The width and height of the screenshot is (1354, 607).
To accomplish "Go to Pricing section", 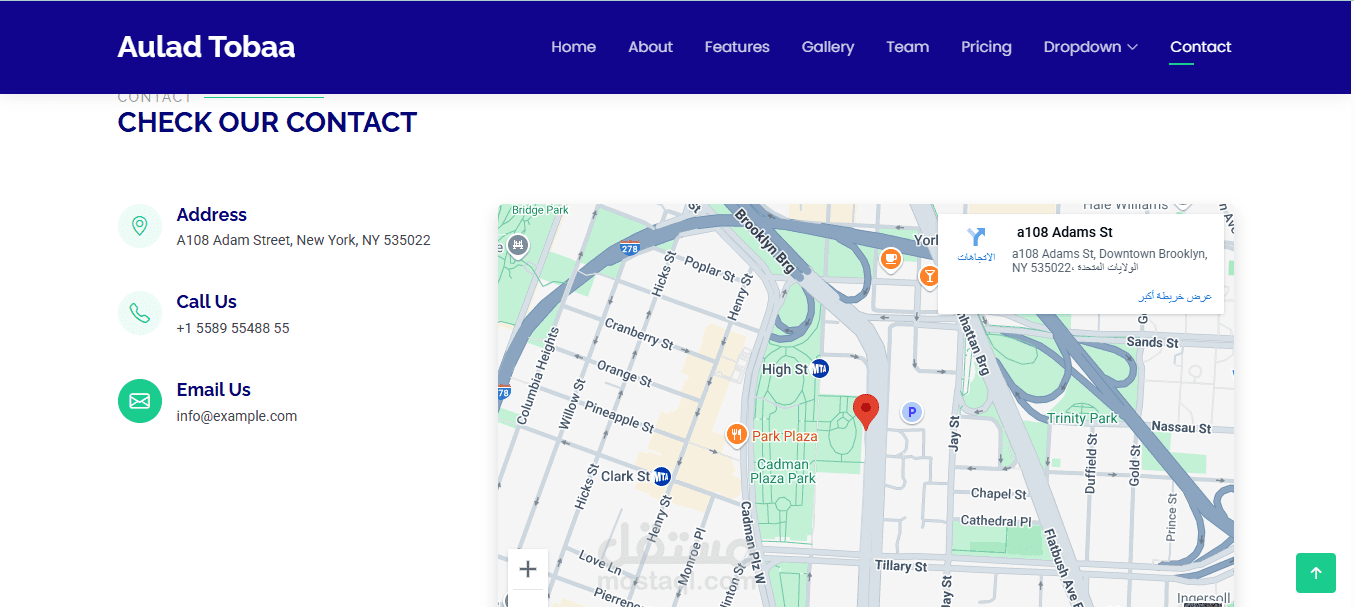I will [986, 47].
